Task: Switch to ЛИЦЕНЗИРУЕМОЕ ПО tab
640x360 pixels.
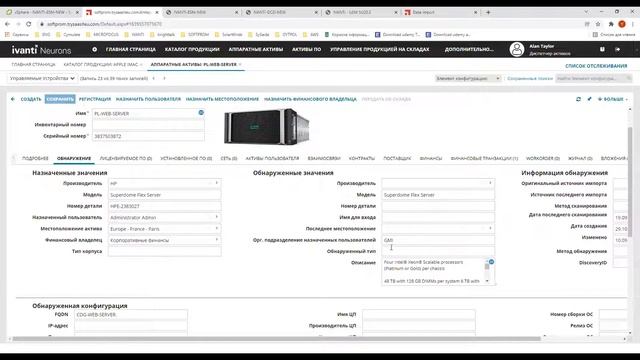Action: 126,158
